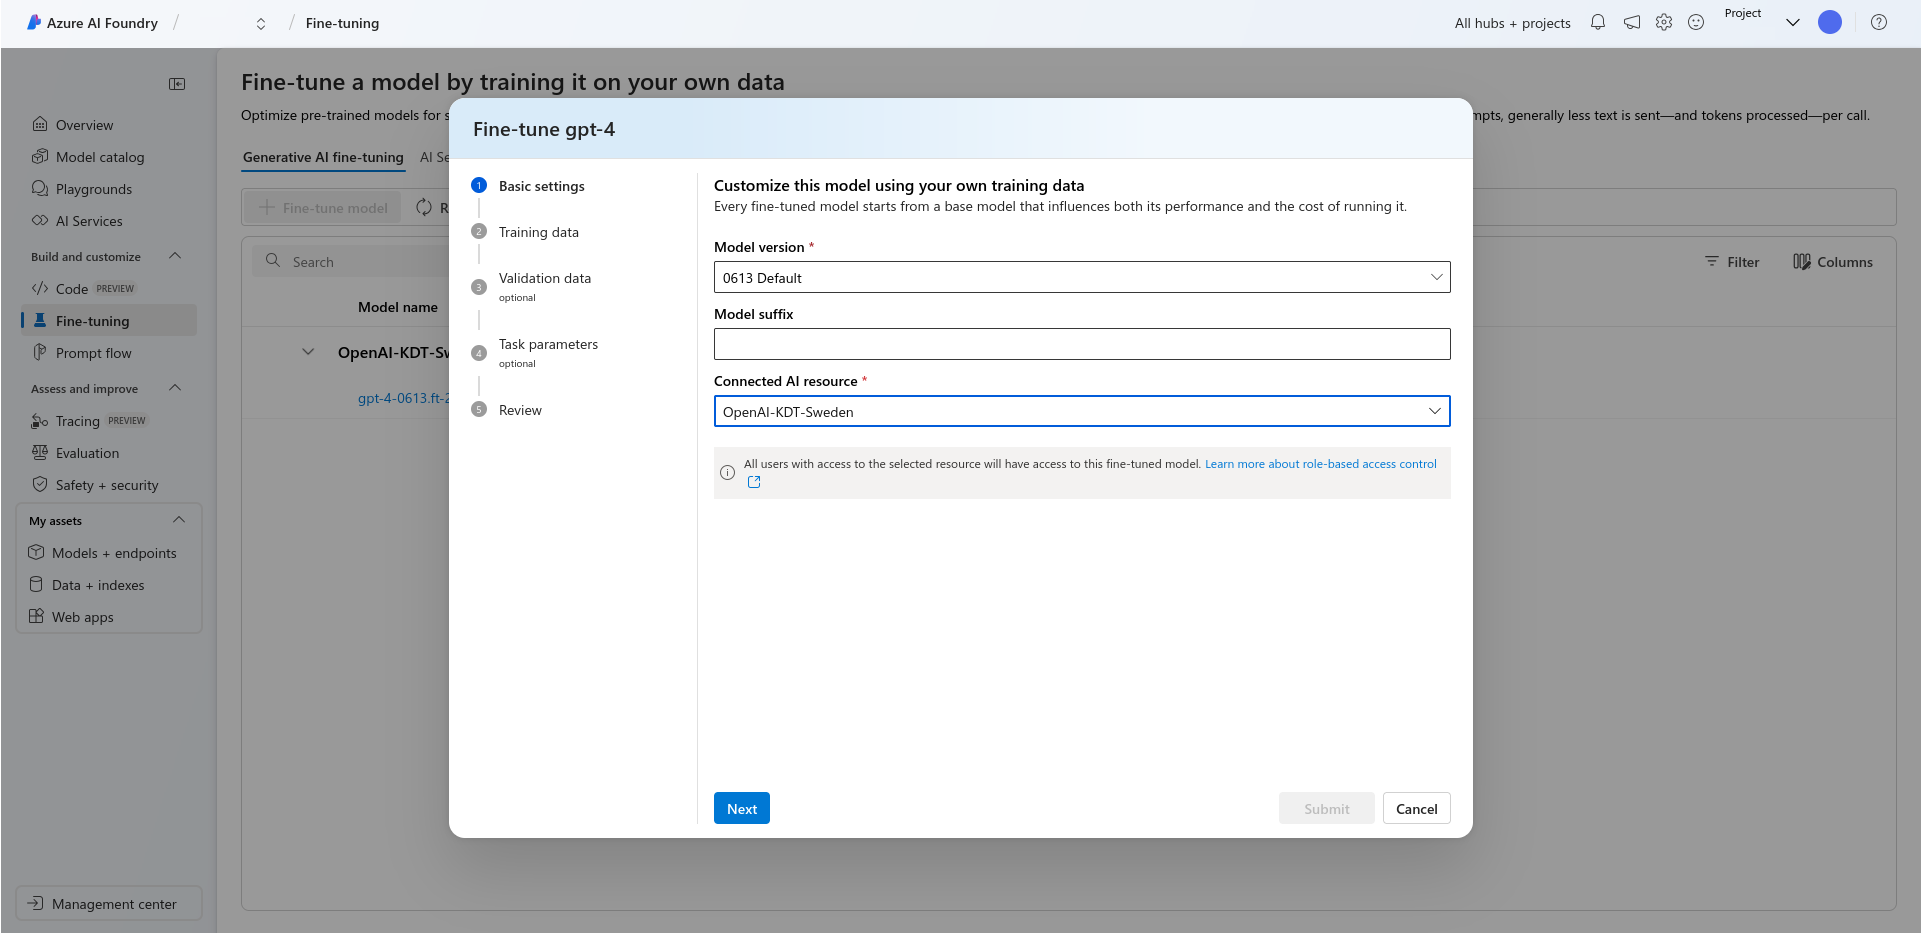Click the Filter button
Screen dimensions: 1922x933
[1732, 262]
